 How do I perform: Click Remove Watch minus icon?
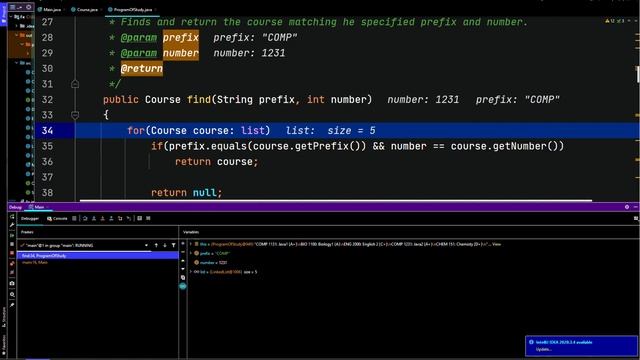(x=183, y=252)
